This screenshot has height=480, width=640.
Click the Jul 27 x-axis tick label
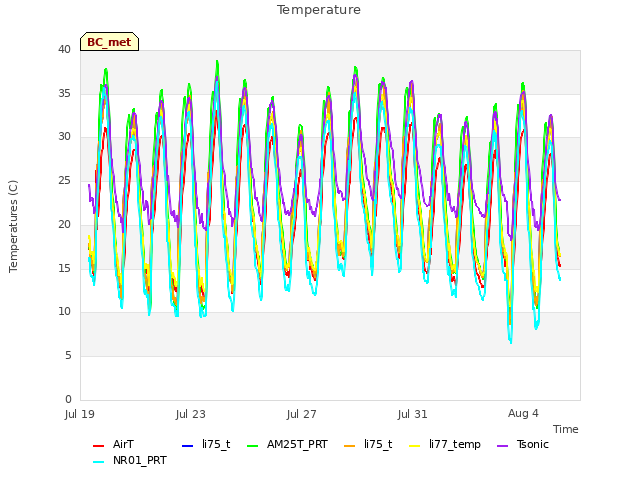pos(302,414)
